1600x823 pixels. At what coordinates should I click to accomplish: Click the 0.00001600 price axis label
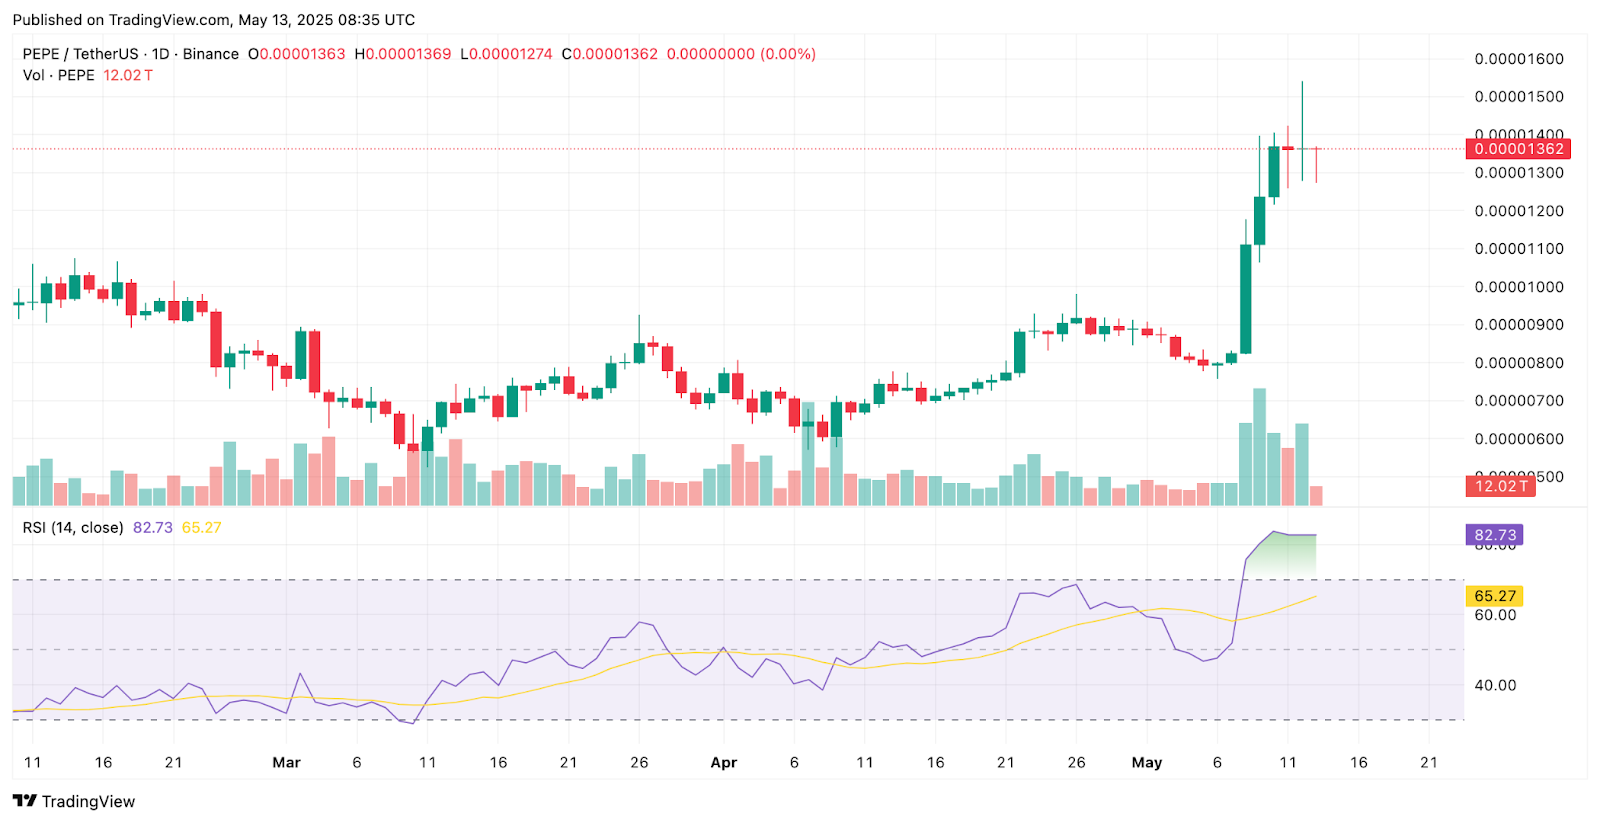point(1518,59)
